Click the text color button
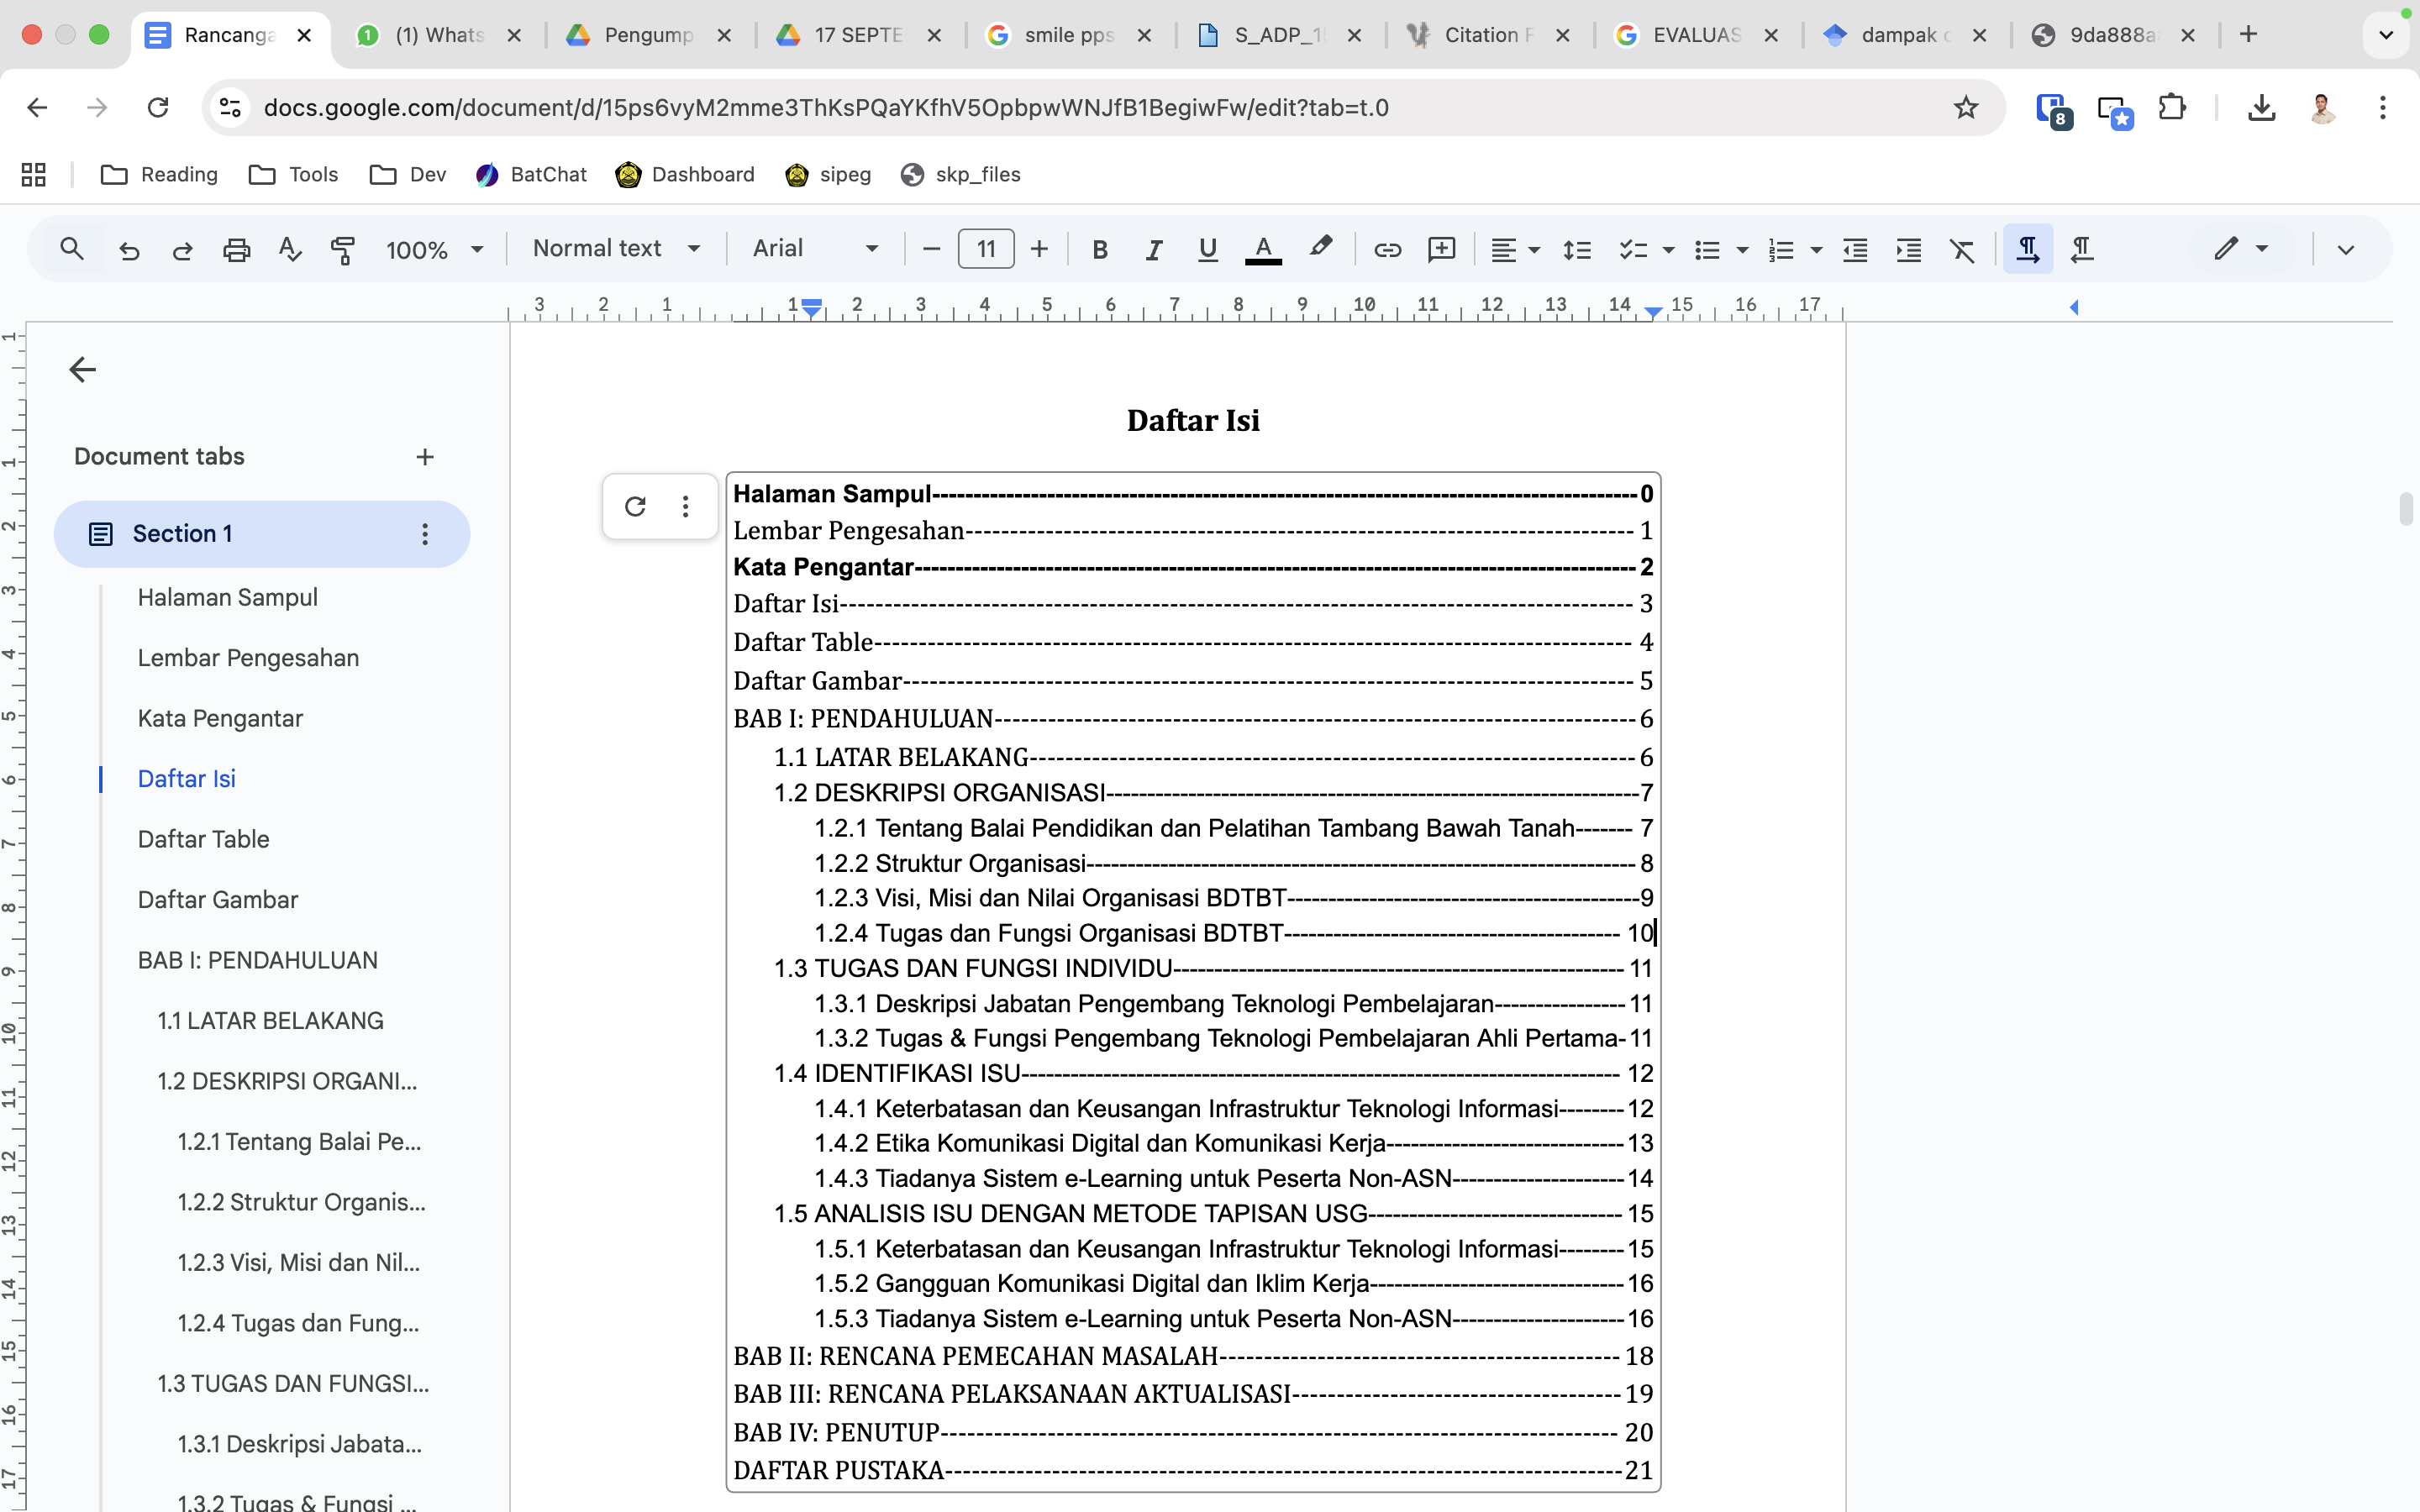Viewport: 2420px width, 1512px height. coord(1263,249)
